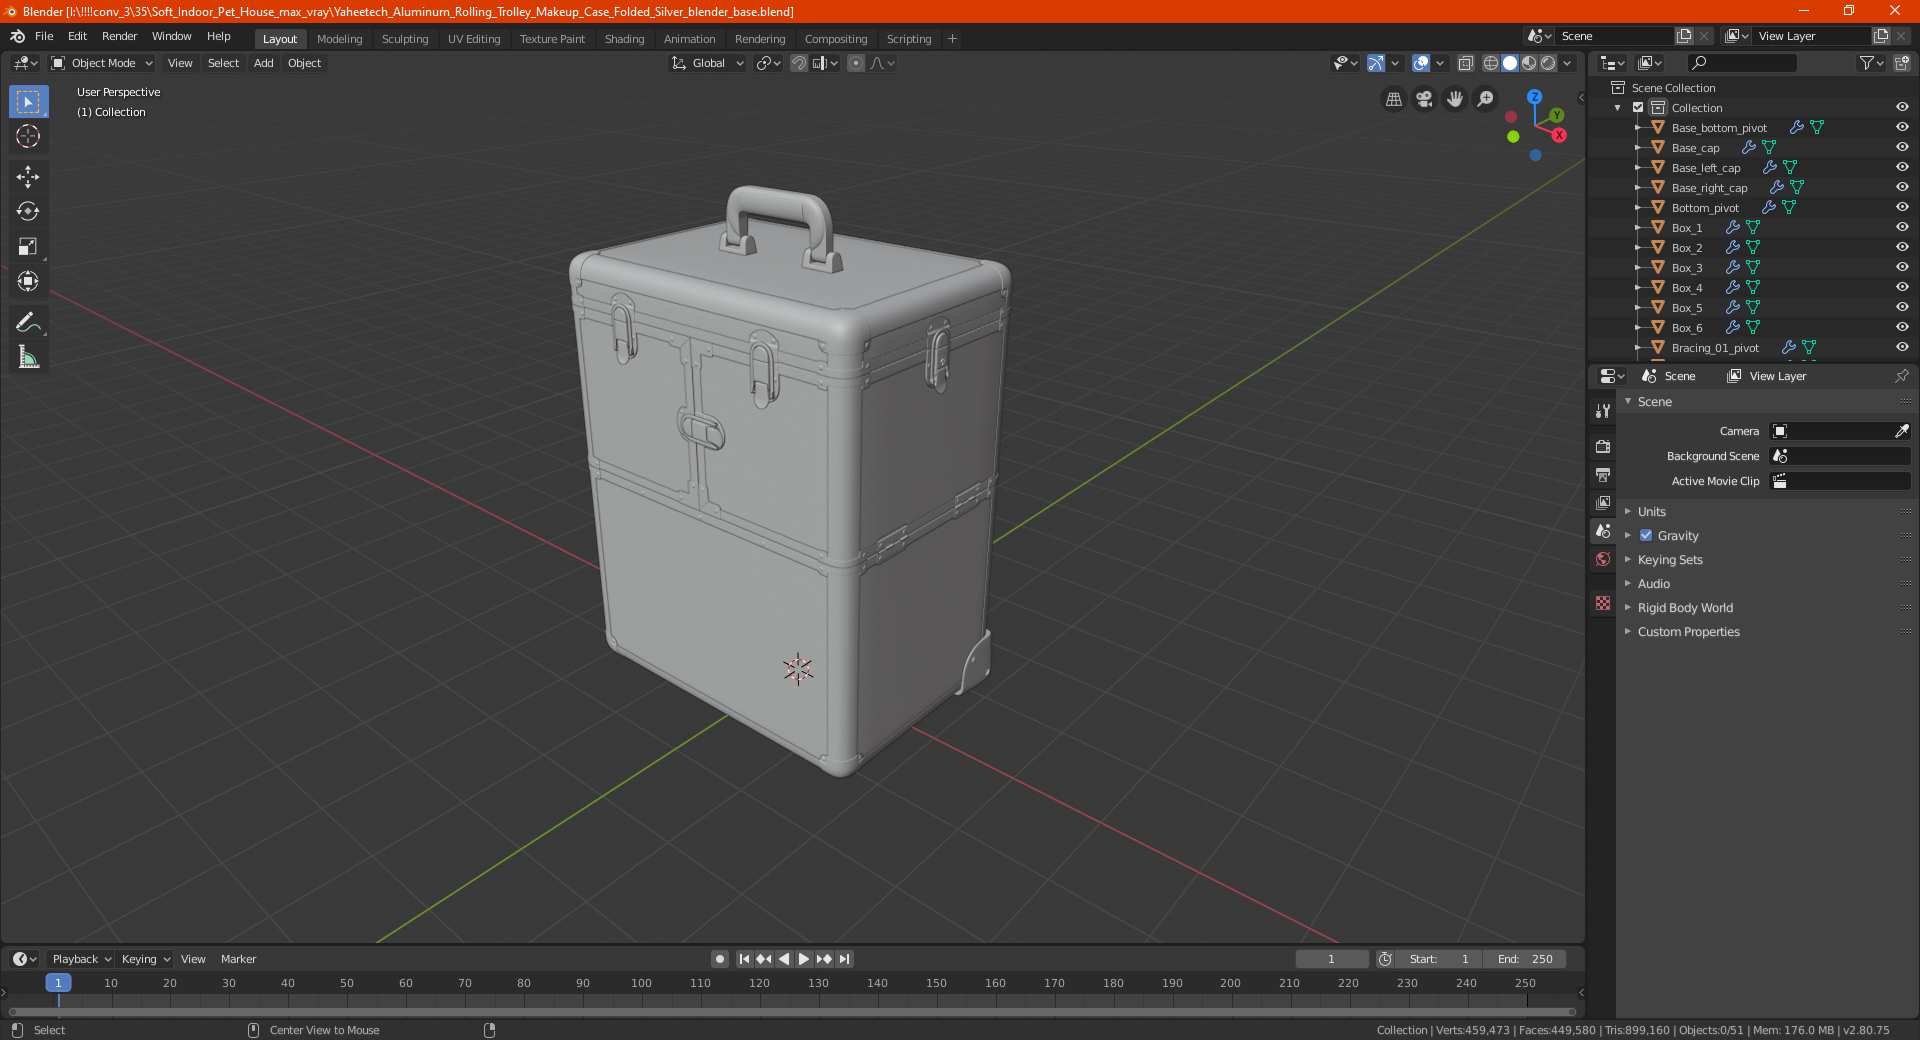Expand the Units panel
The image size is (1920, 1040).
(1652, 512)
